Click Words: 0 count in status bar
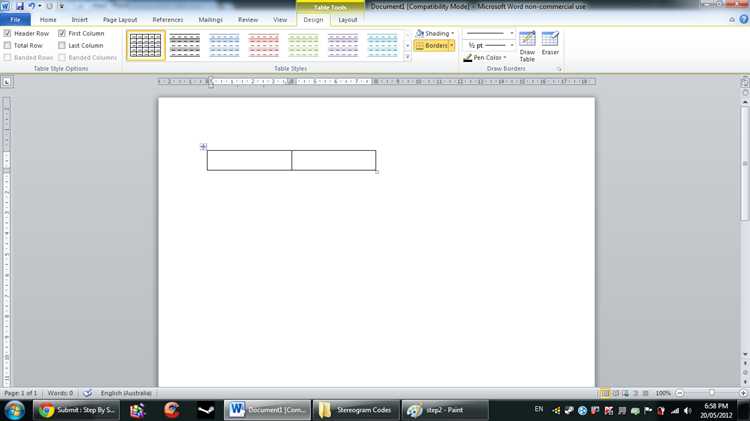Image resolution: width=750 pixels, height=421 pixels. [x=60, y=393]
